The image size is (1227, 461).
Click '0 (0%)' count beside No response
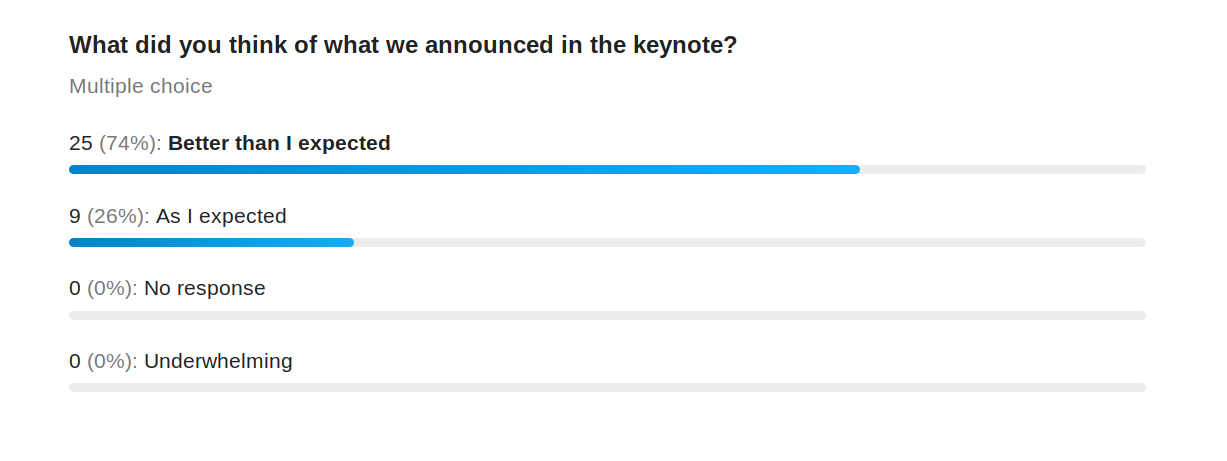coord(103,289)
